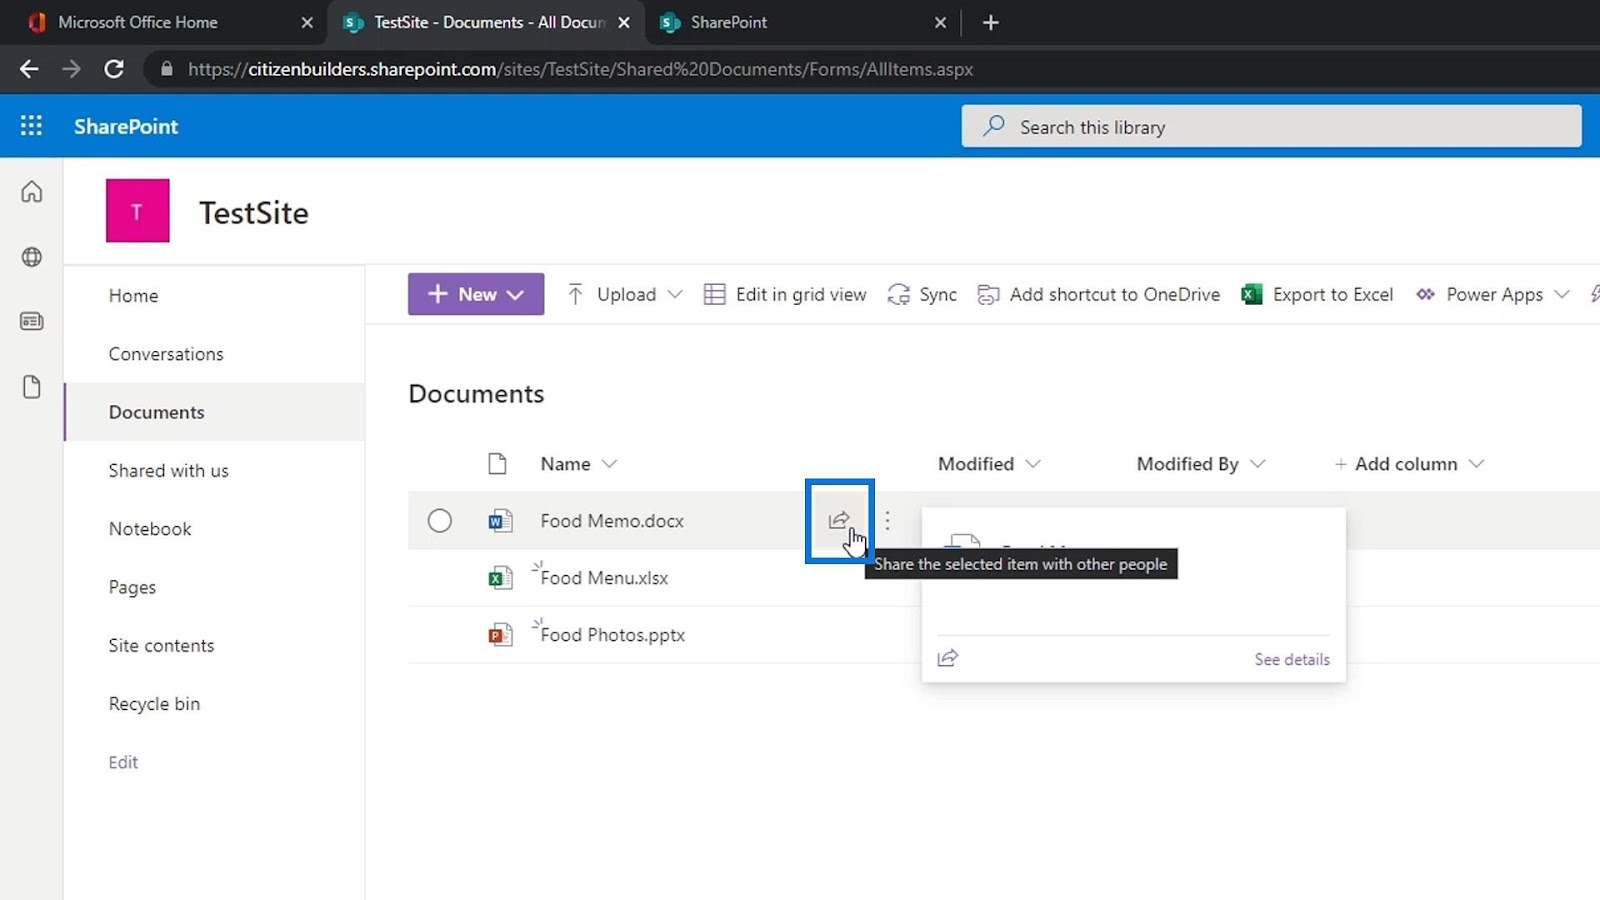
Task: Click share icon in the file hover card
Action: click(948, 658)
